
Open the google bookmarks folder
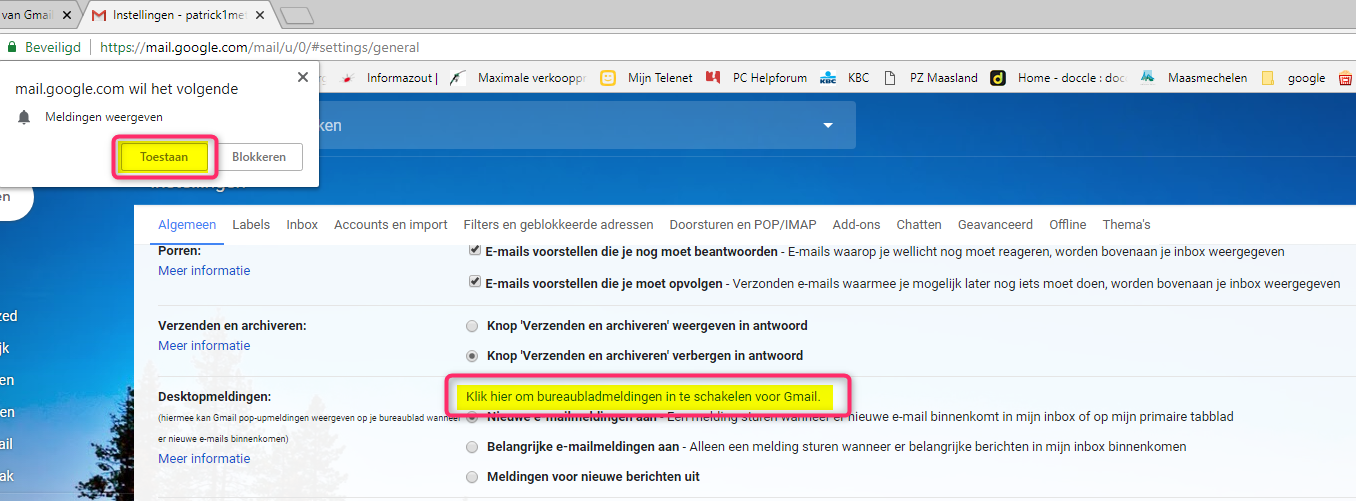[x=1294, y=77]
